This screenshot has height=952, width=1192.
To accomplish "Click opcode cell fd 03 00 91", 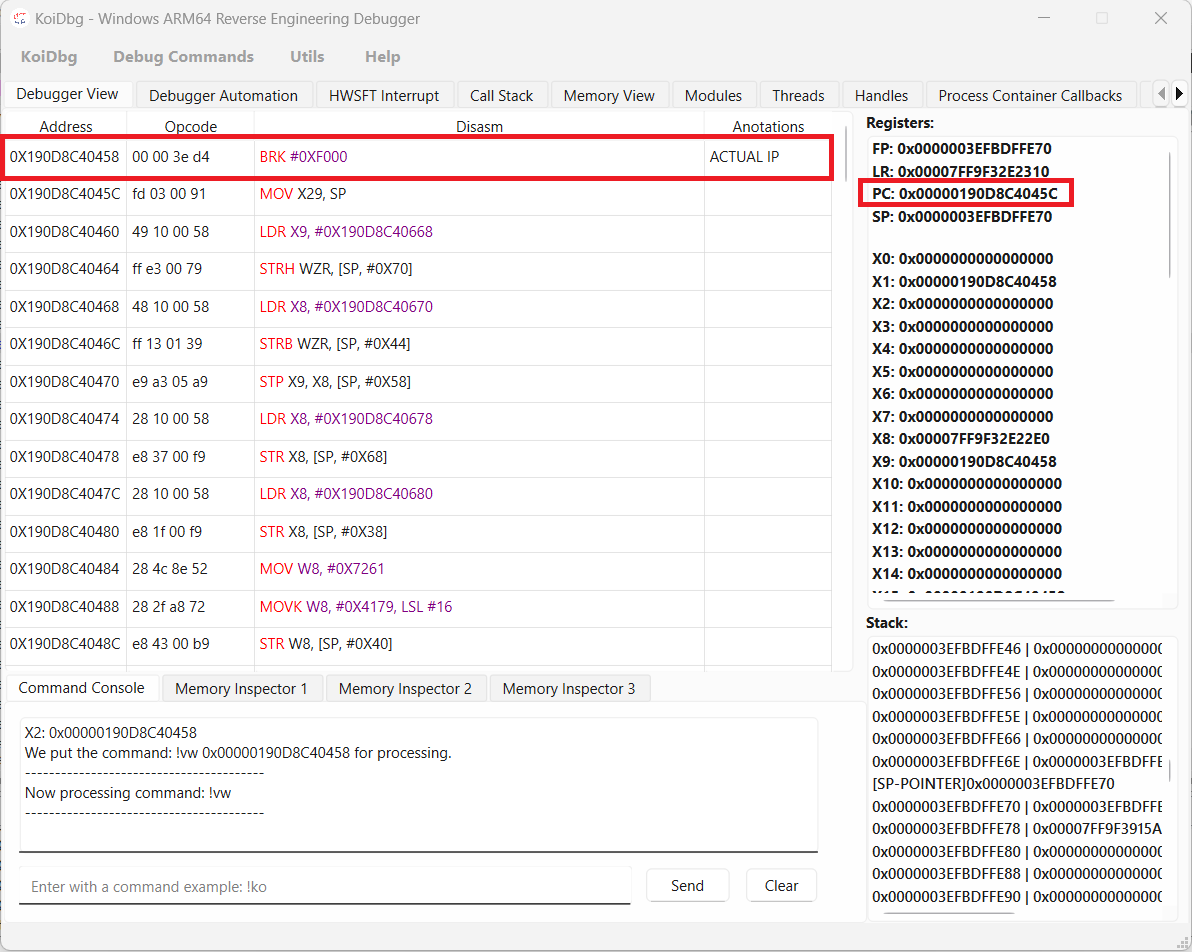I will pos(190,194).
